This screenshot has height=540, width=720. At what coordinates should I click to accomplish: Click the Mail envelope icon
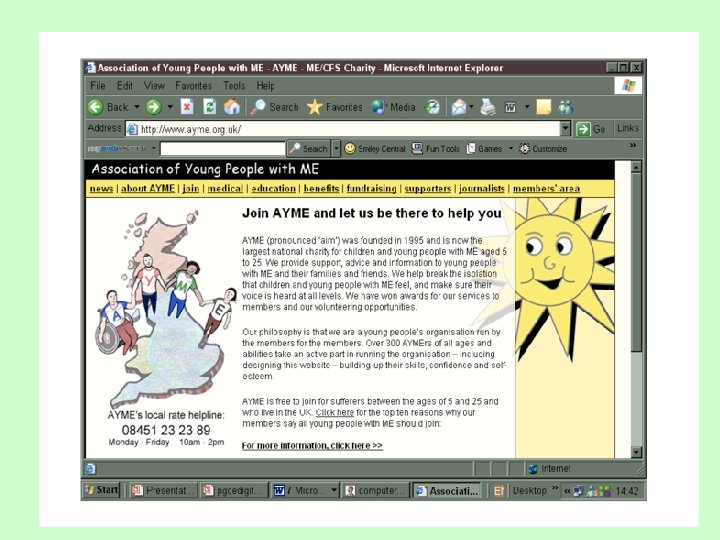458,107
